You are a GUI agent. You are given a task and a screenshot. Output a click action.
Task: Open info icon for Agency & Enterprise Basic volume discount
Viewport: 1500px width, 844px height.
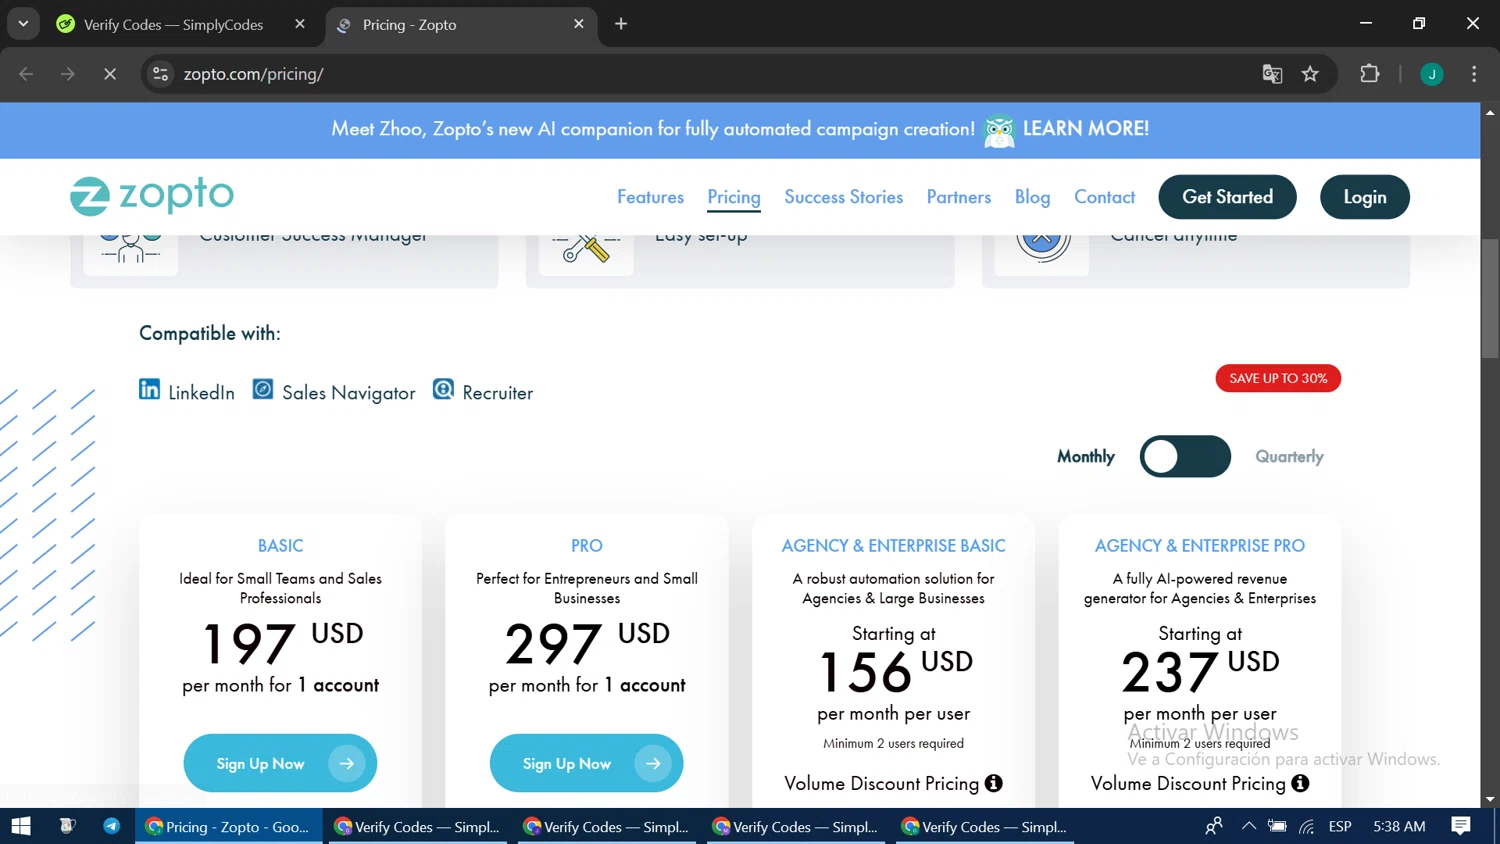pos(993,783)
